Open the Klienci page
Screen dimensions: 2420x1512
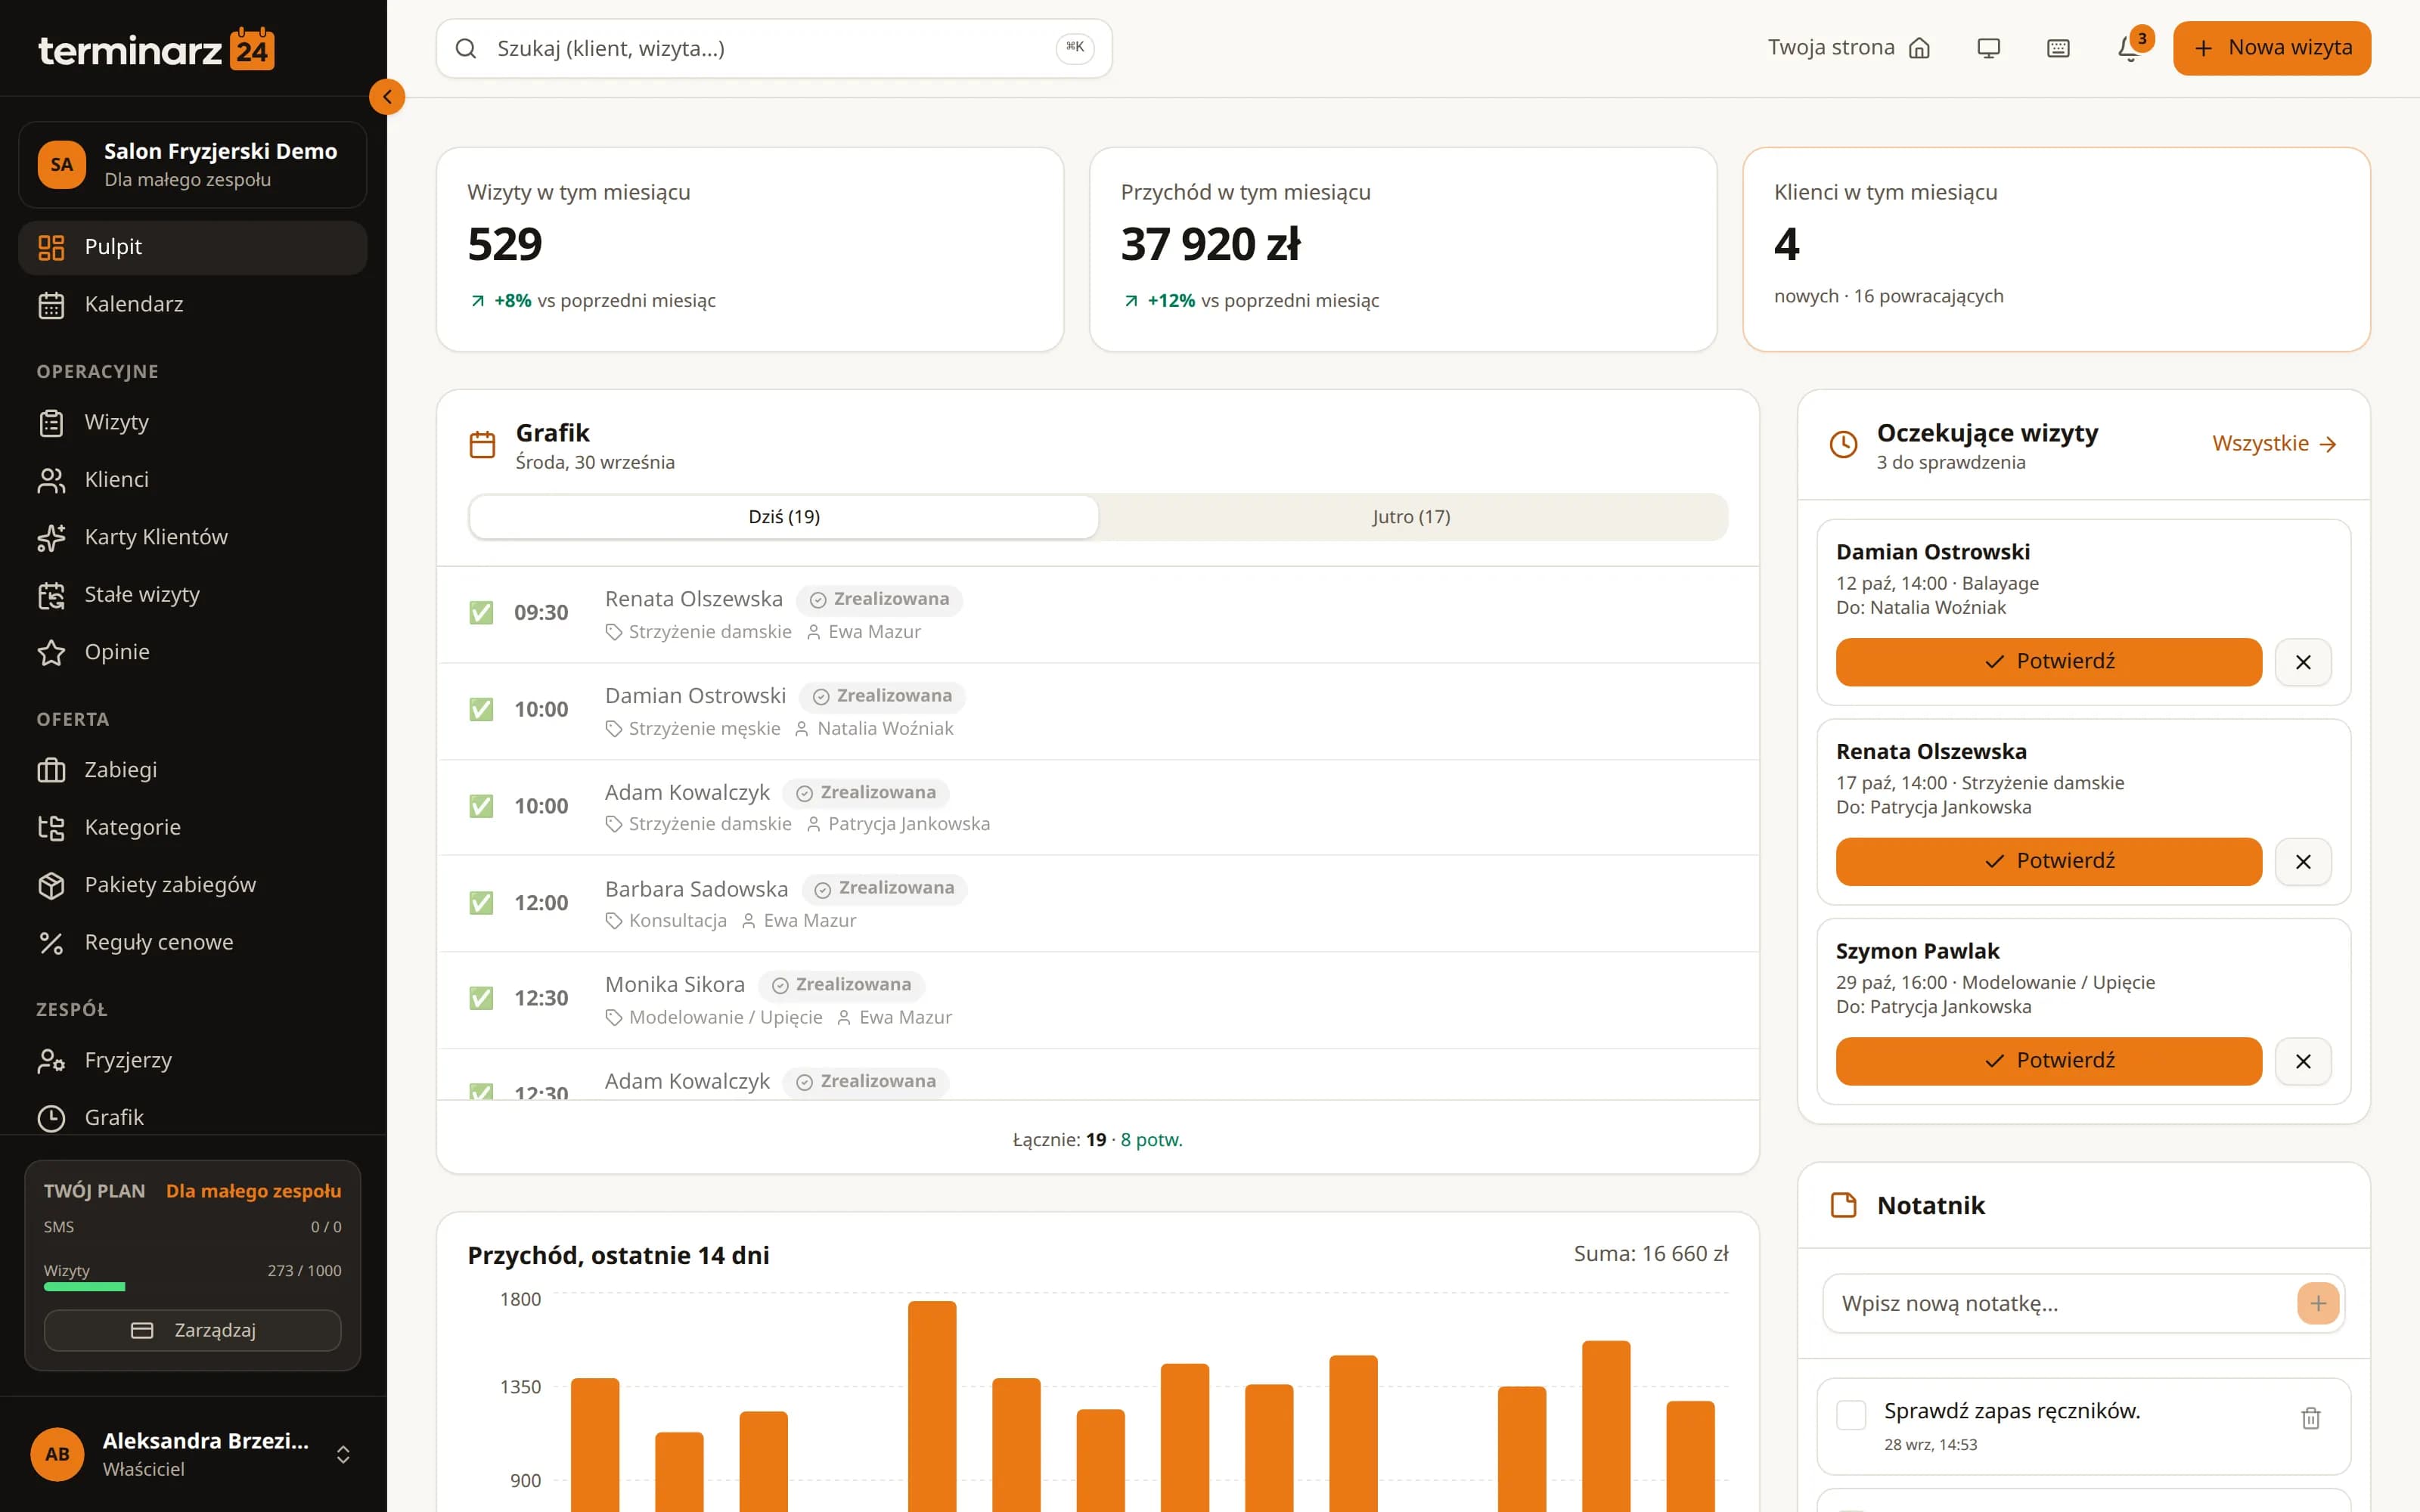(x=193, y=480)
